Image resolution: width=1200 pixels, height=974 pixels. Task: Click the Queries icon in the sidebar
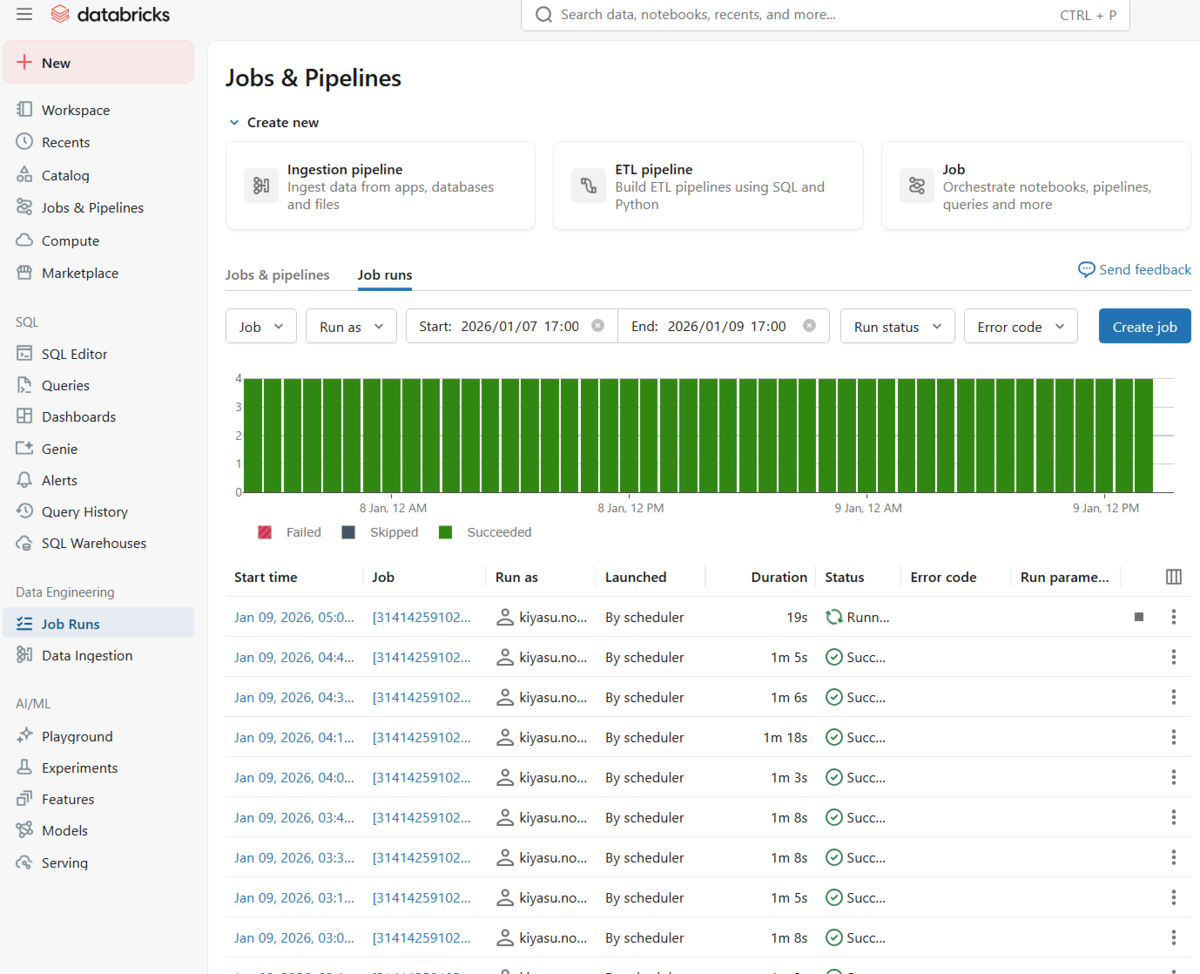(24, 385)
